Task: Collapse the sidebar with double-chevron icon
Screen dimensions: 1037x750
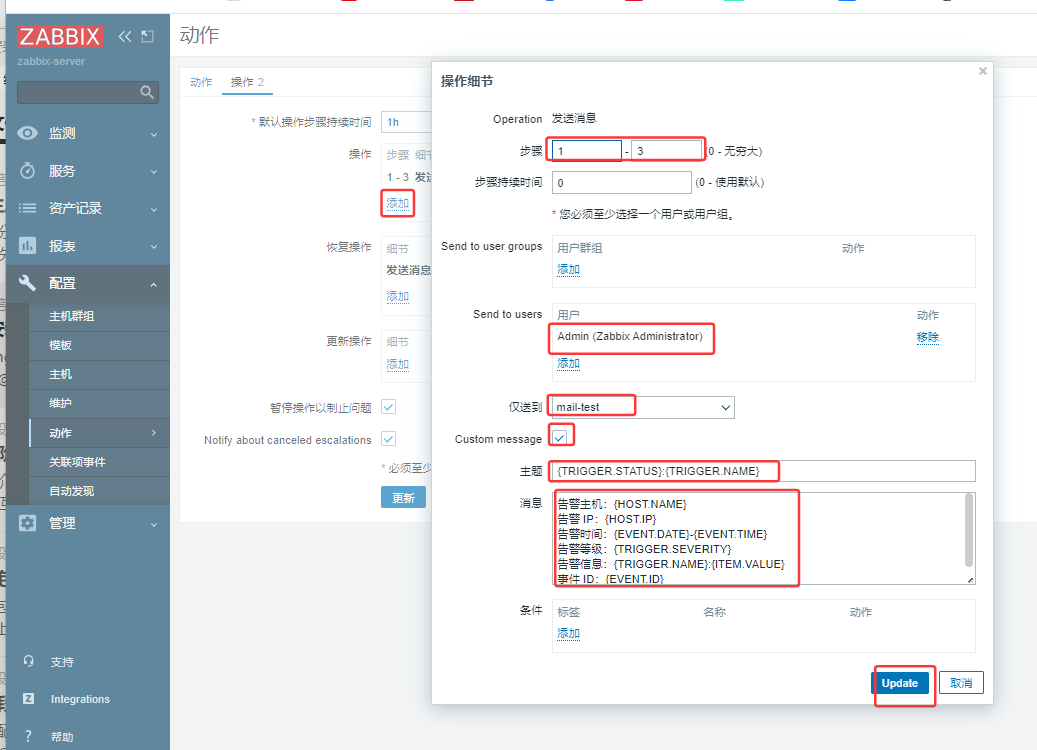Action: click(x=124, y=36)
